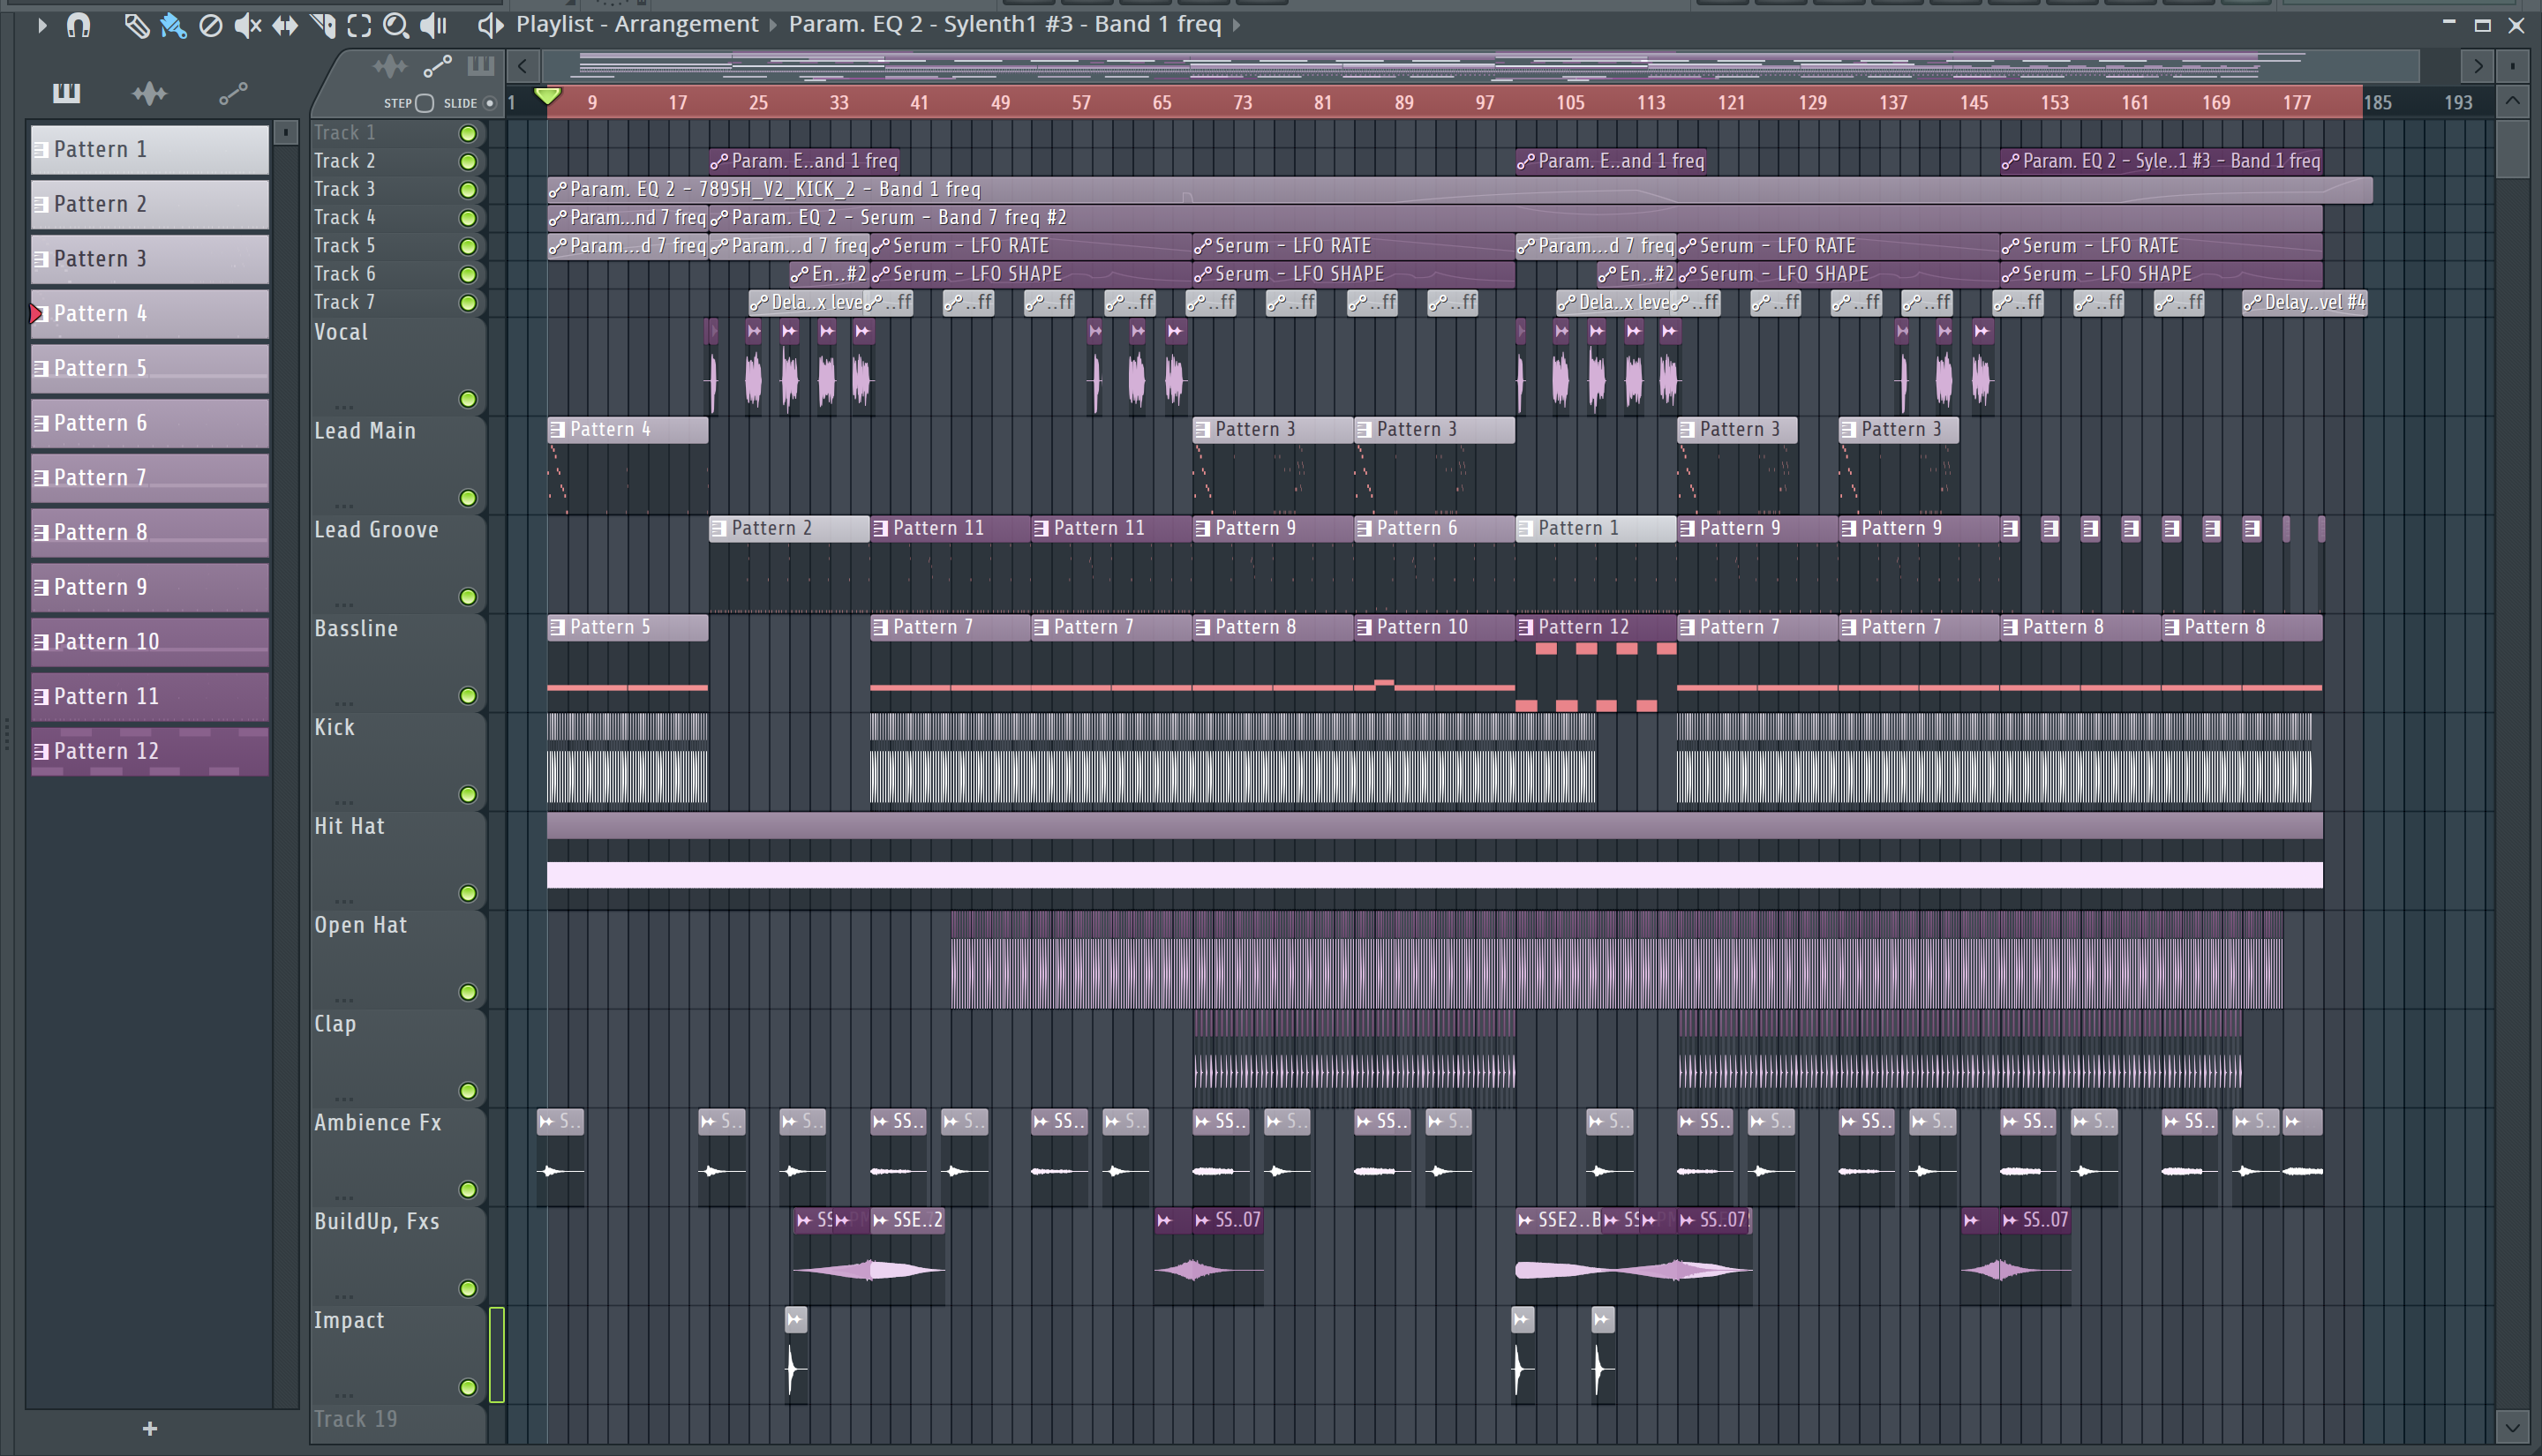Select the Lead Groove track header
The width and height of the screenshot is (2542, 1456).
click(x=398, y=564)
